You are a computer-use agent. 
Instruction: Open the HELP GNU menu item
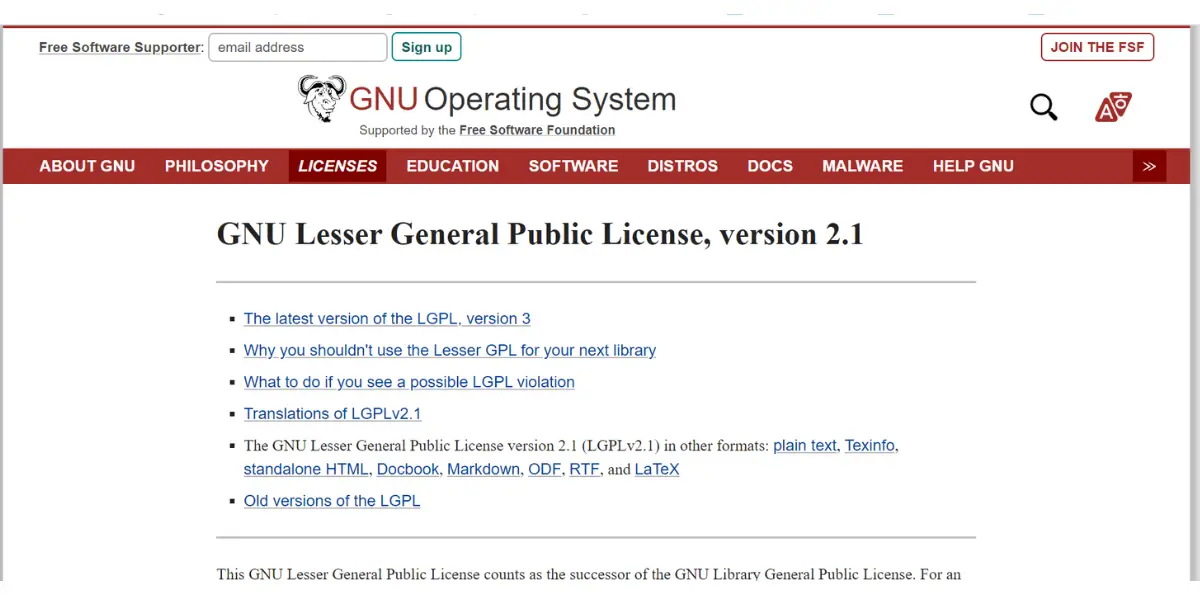point(973,166)
